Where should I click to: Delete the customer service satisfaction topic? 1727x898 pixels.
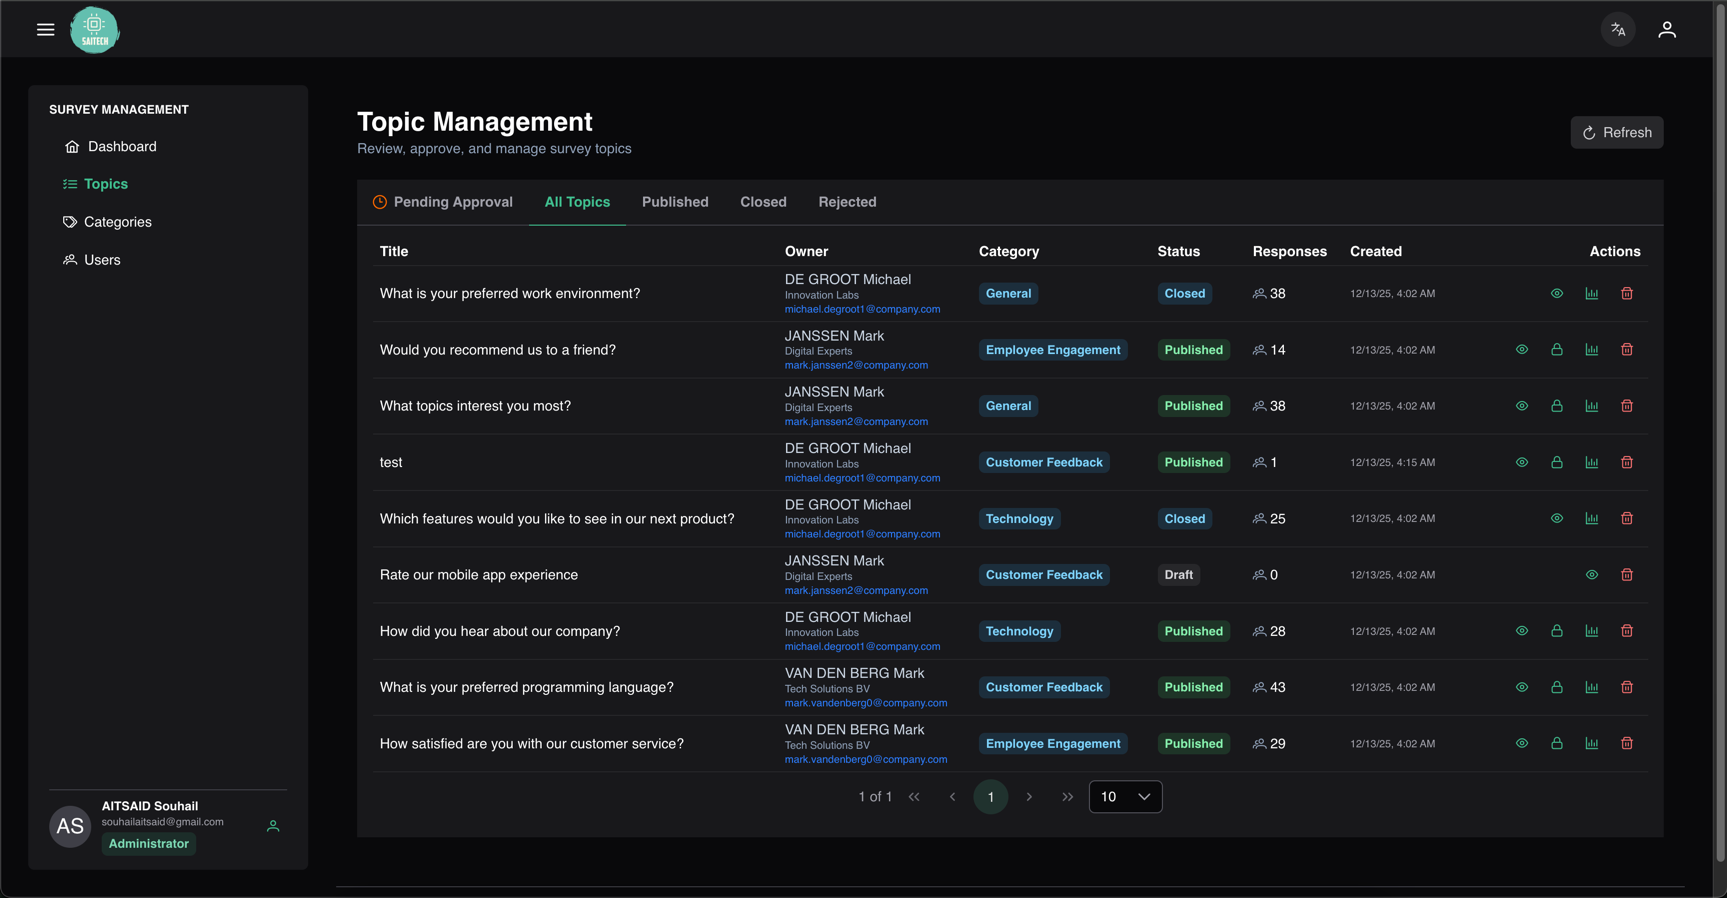[1627, 744]
